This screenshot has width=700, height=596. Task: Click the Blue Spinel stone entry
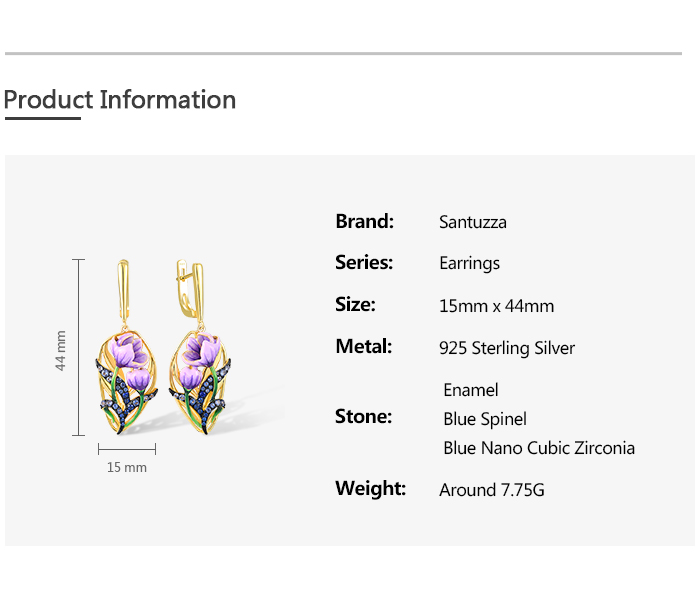click(485, 419)
